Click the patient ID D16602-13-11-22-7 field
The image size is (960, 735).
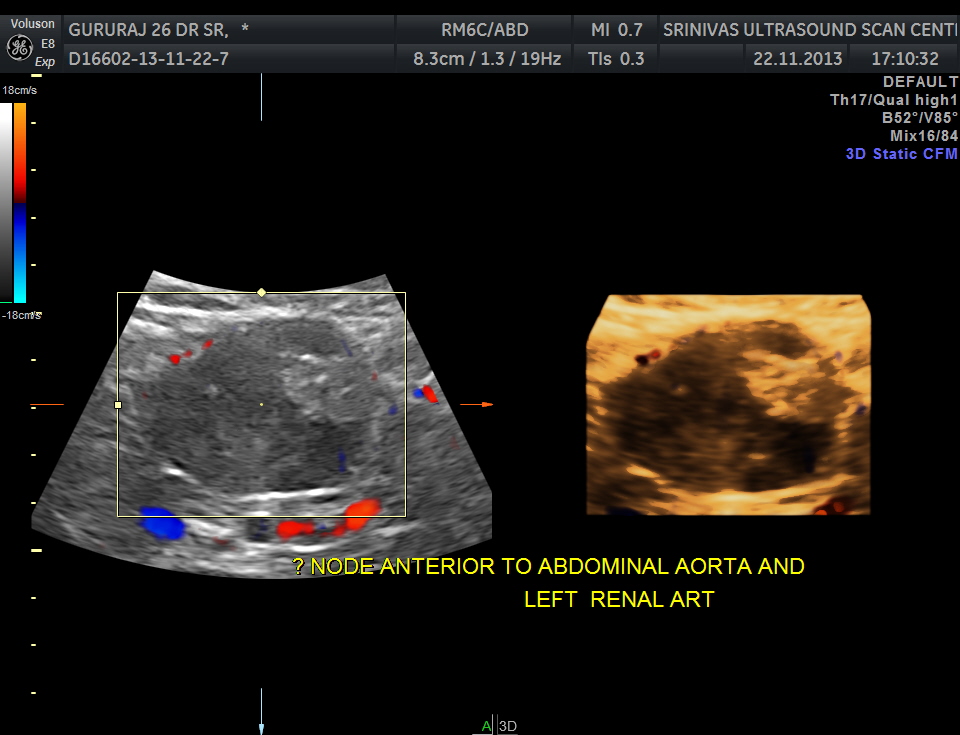point(148,59)
